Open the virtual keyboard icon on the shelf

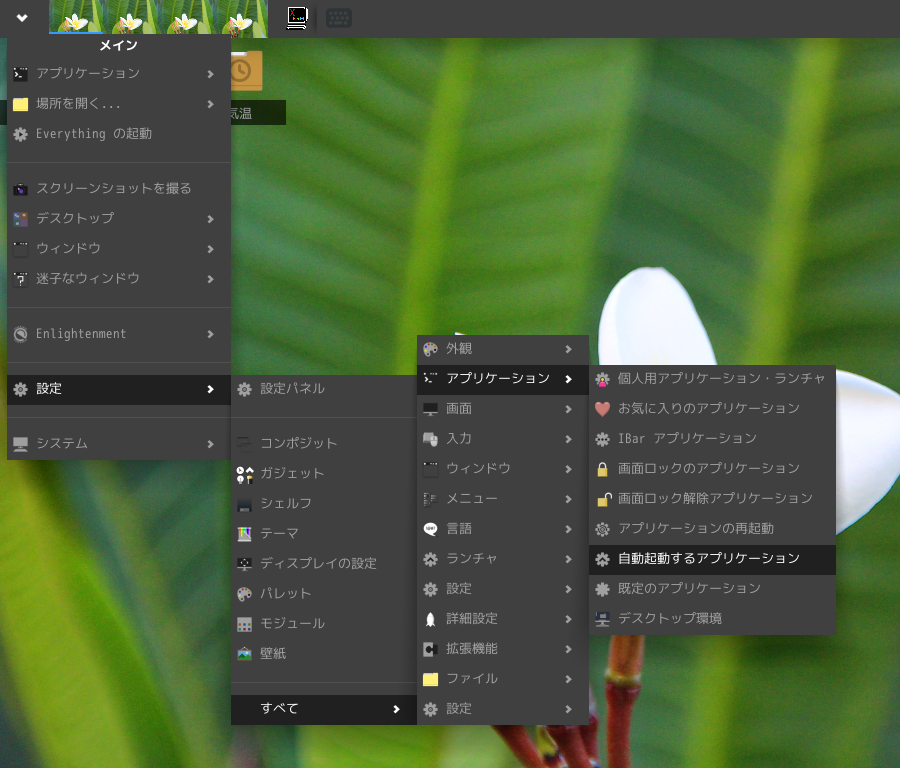339,18
